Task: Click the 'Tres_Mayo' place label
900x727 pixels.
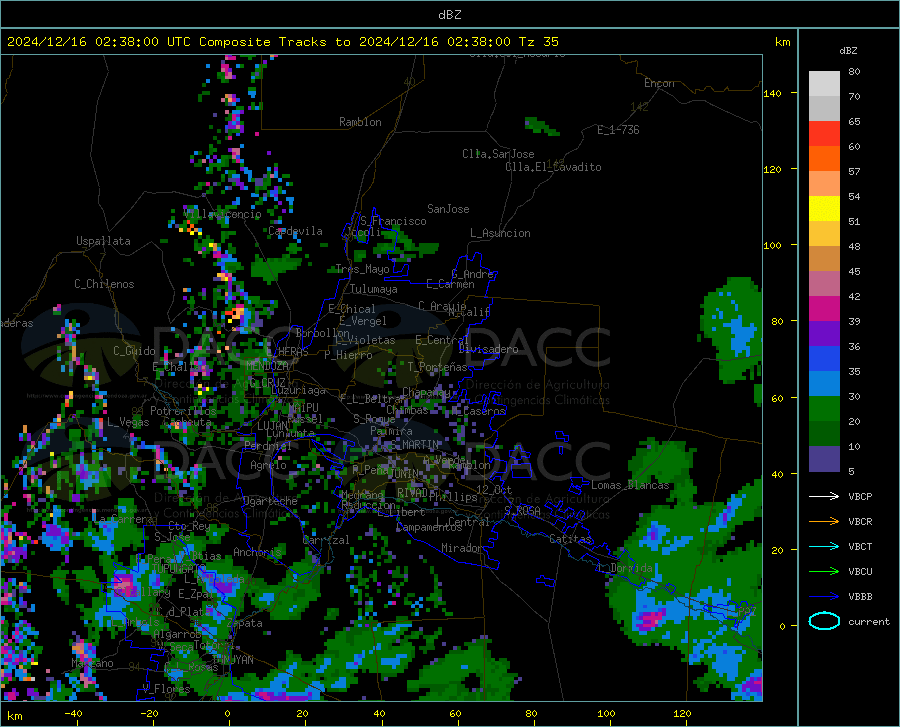Action: tap(362, 269)
